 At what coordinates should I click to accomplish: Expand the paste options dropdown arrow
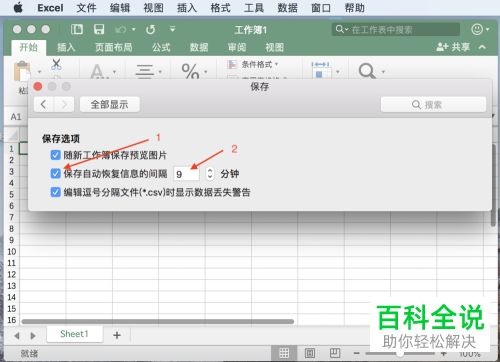40,72
